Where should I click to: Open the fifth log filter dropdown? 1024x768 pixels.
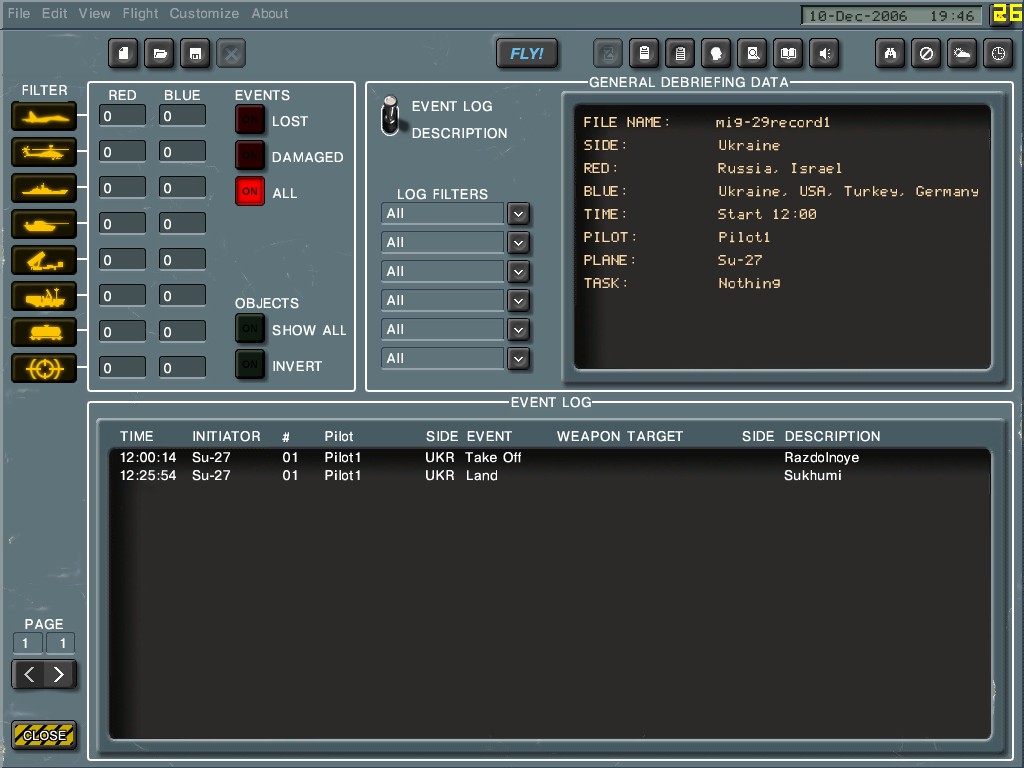click(519, 330)
